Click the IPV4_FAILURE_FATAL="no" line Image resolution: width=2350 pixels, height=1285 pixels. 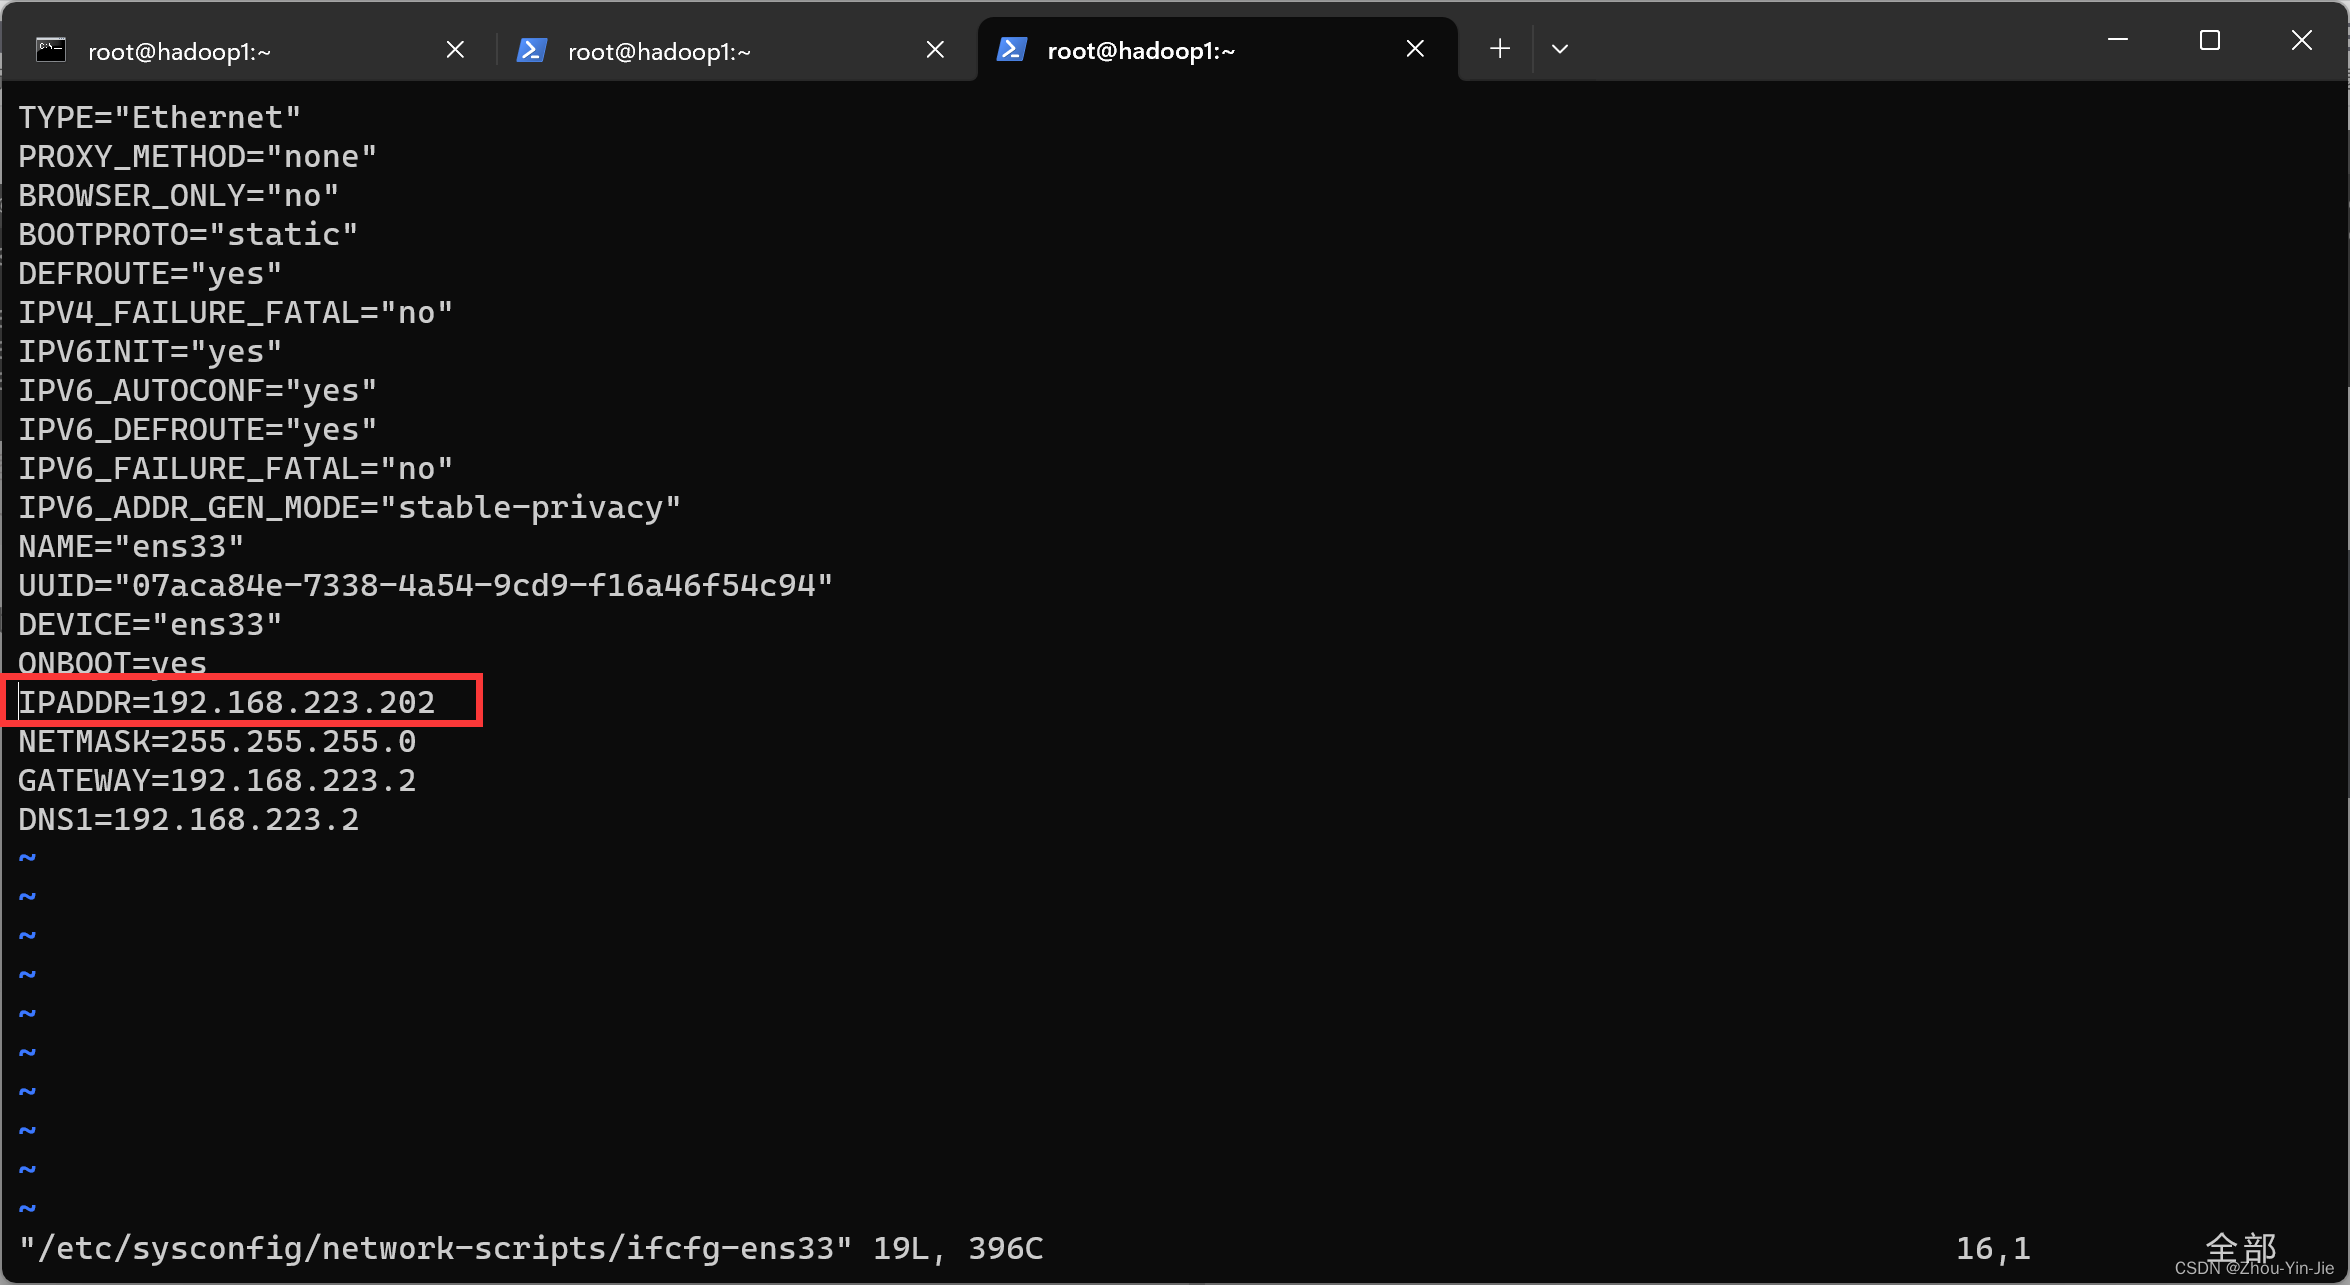tap(236, 312)
